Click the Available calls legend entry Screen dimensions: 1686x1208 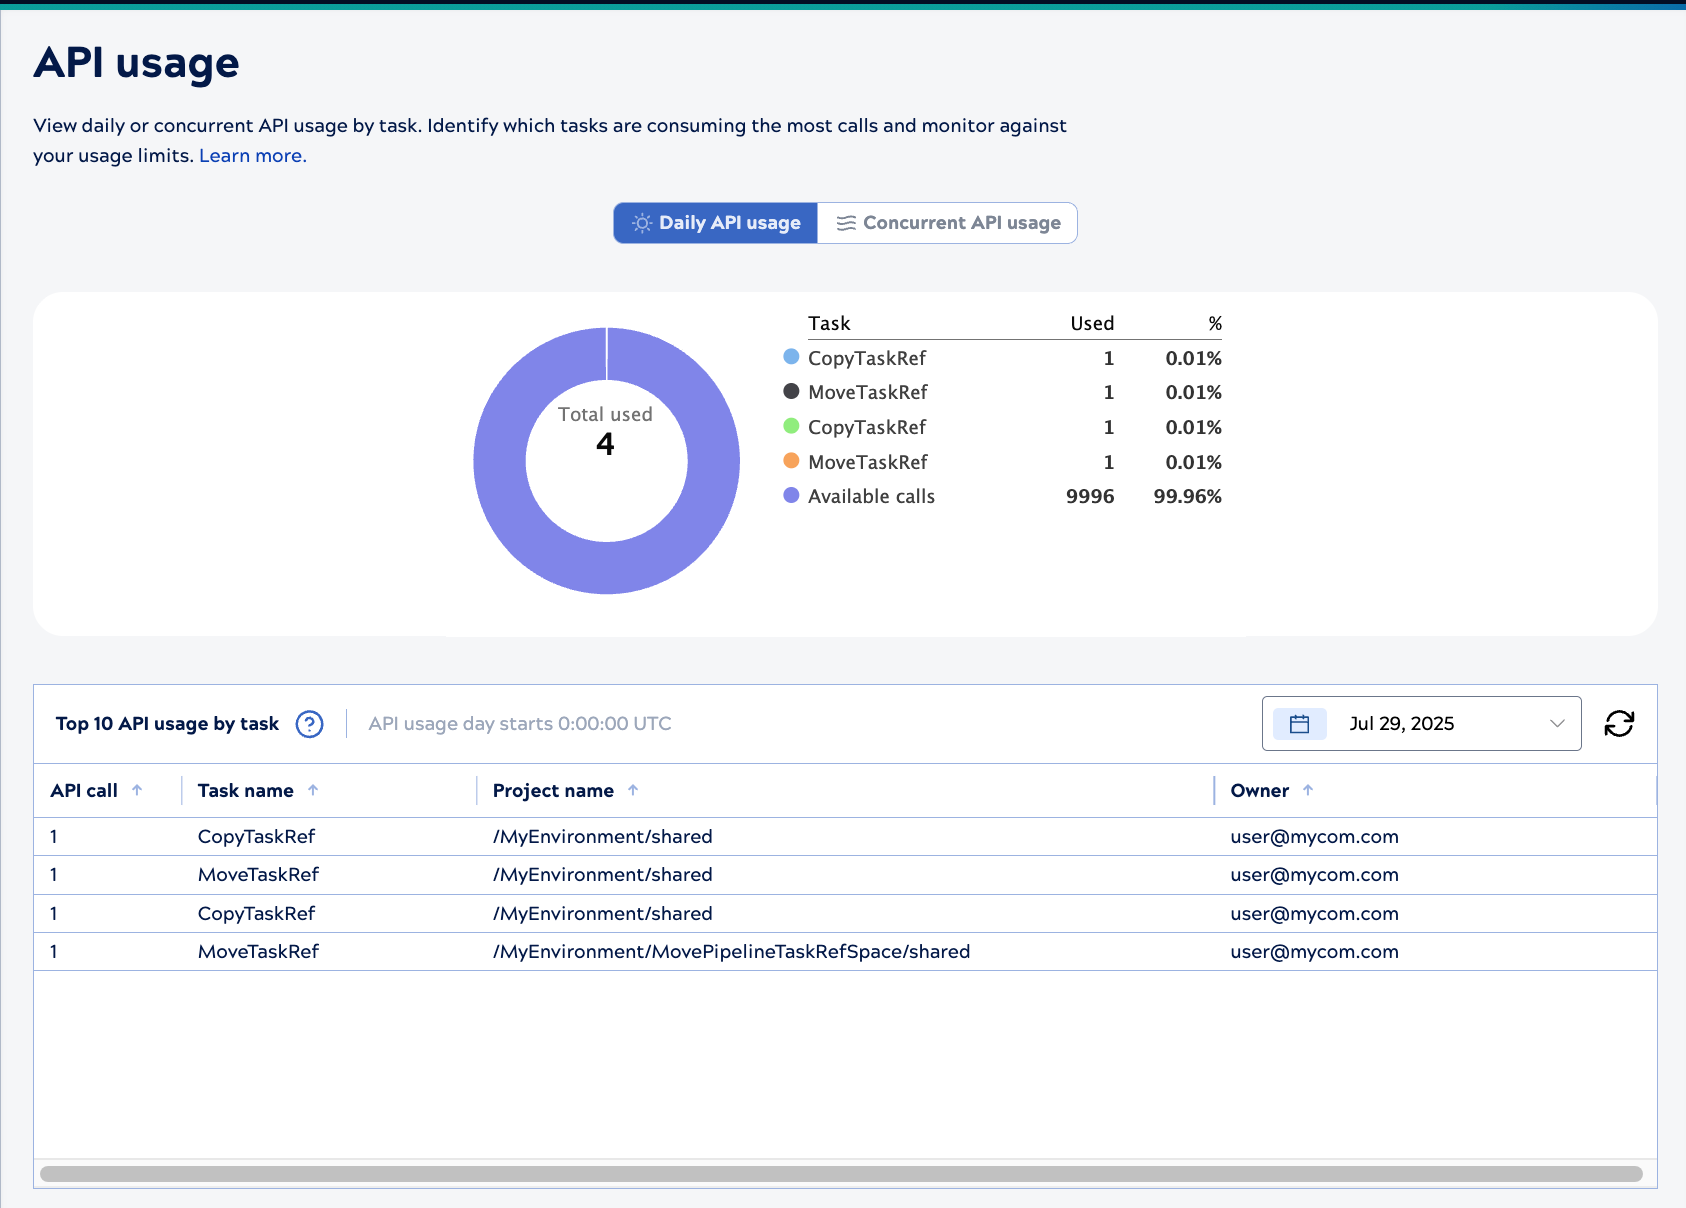click(x=871, y=496)
